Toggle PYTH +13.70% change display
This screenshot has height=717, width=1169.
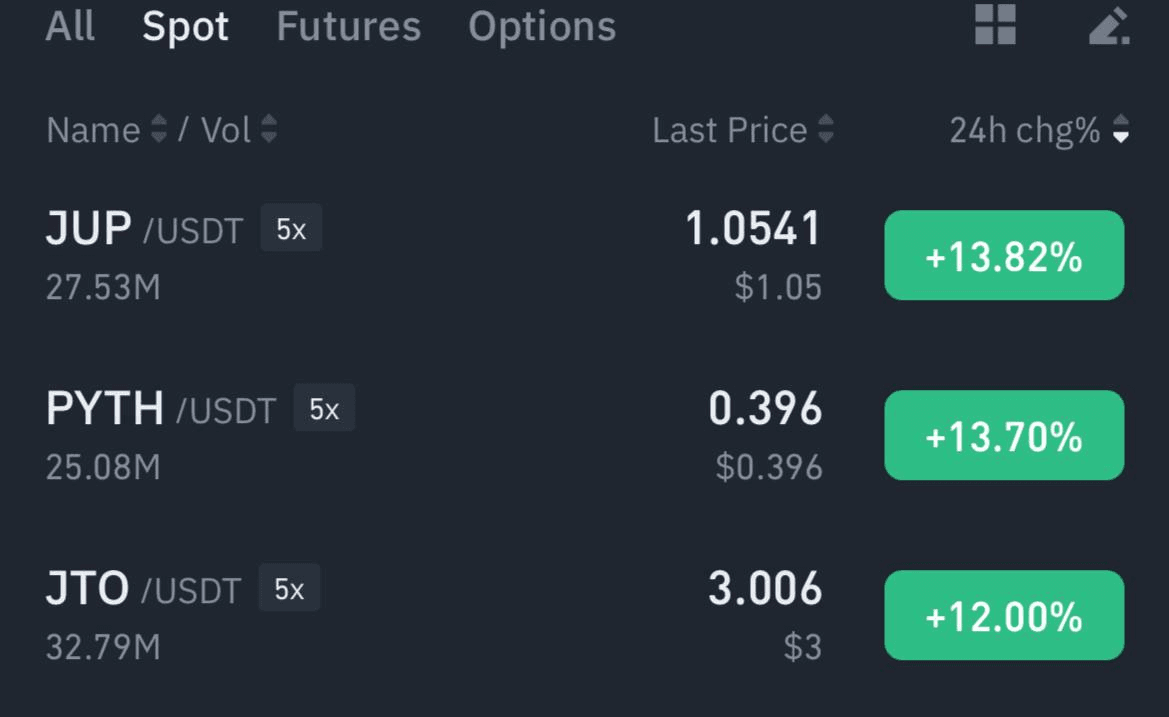(x=1004, y=435)
